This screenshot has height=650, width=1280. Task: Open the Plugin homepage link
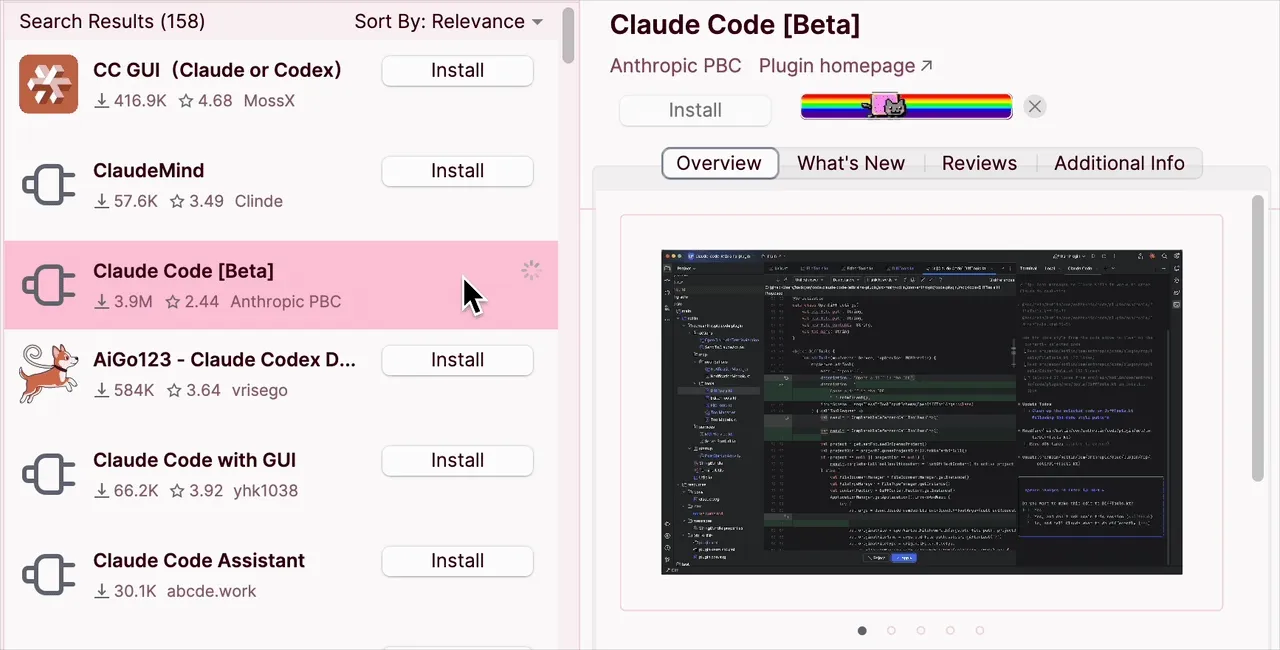(x=845, y=66)
